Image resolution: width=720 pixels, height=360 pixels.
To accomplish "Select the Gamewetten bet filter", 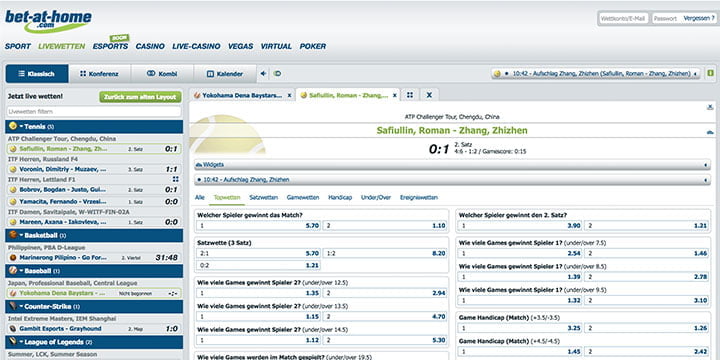I will coord(303,197).
